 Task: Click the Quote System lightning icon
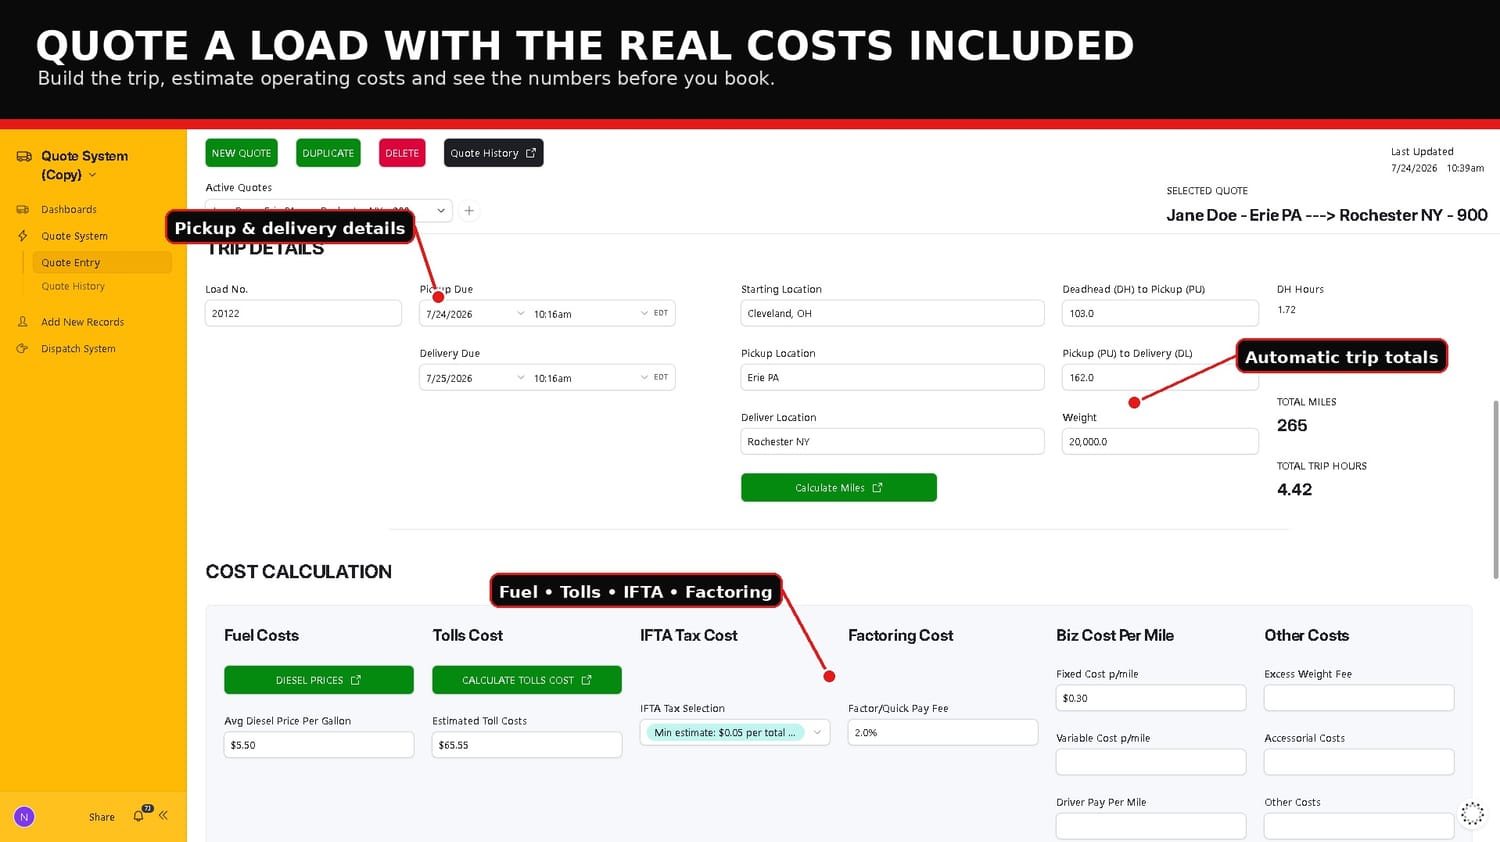[x=23, y=236]
